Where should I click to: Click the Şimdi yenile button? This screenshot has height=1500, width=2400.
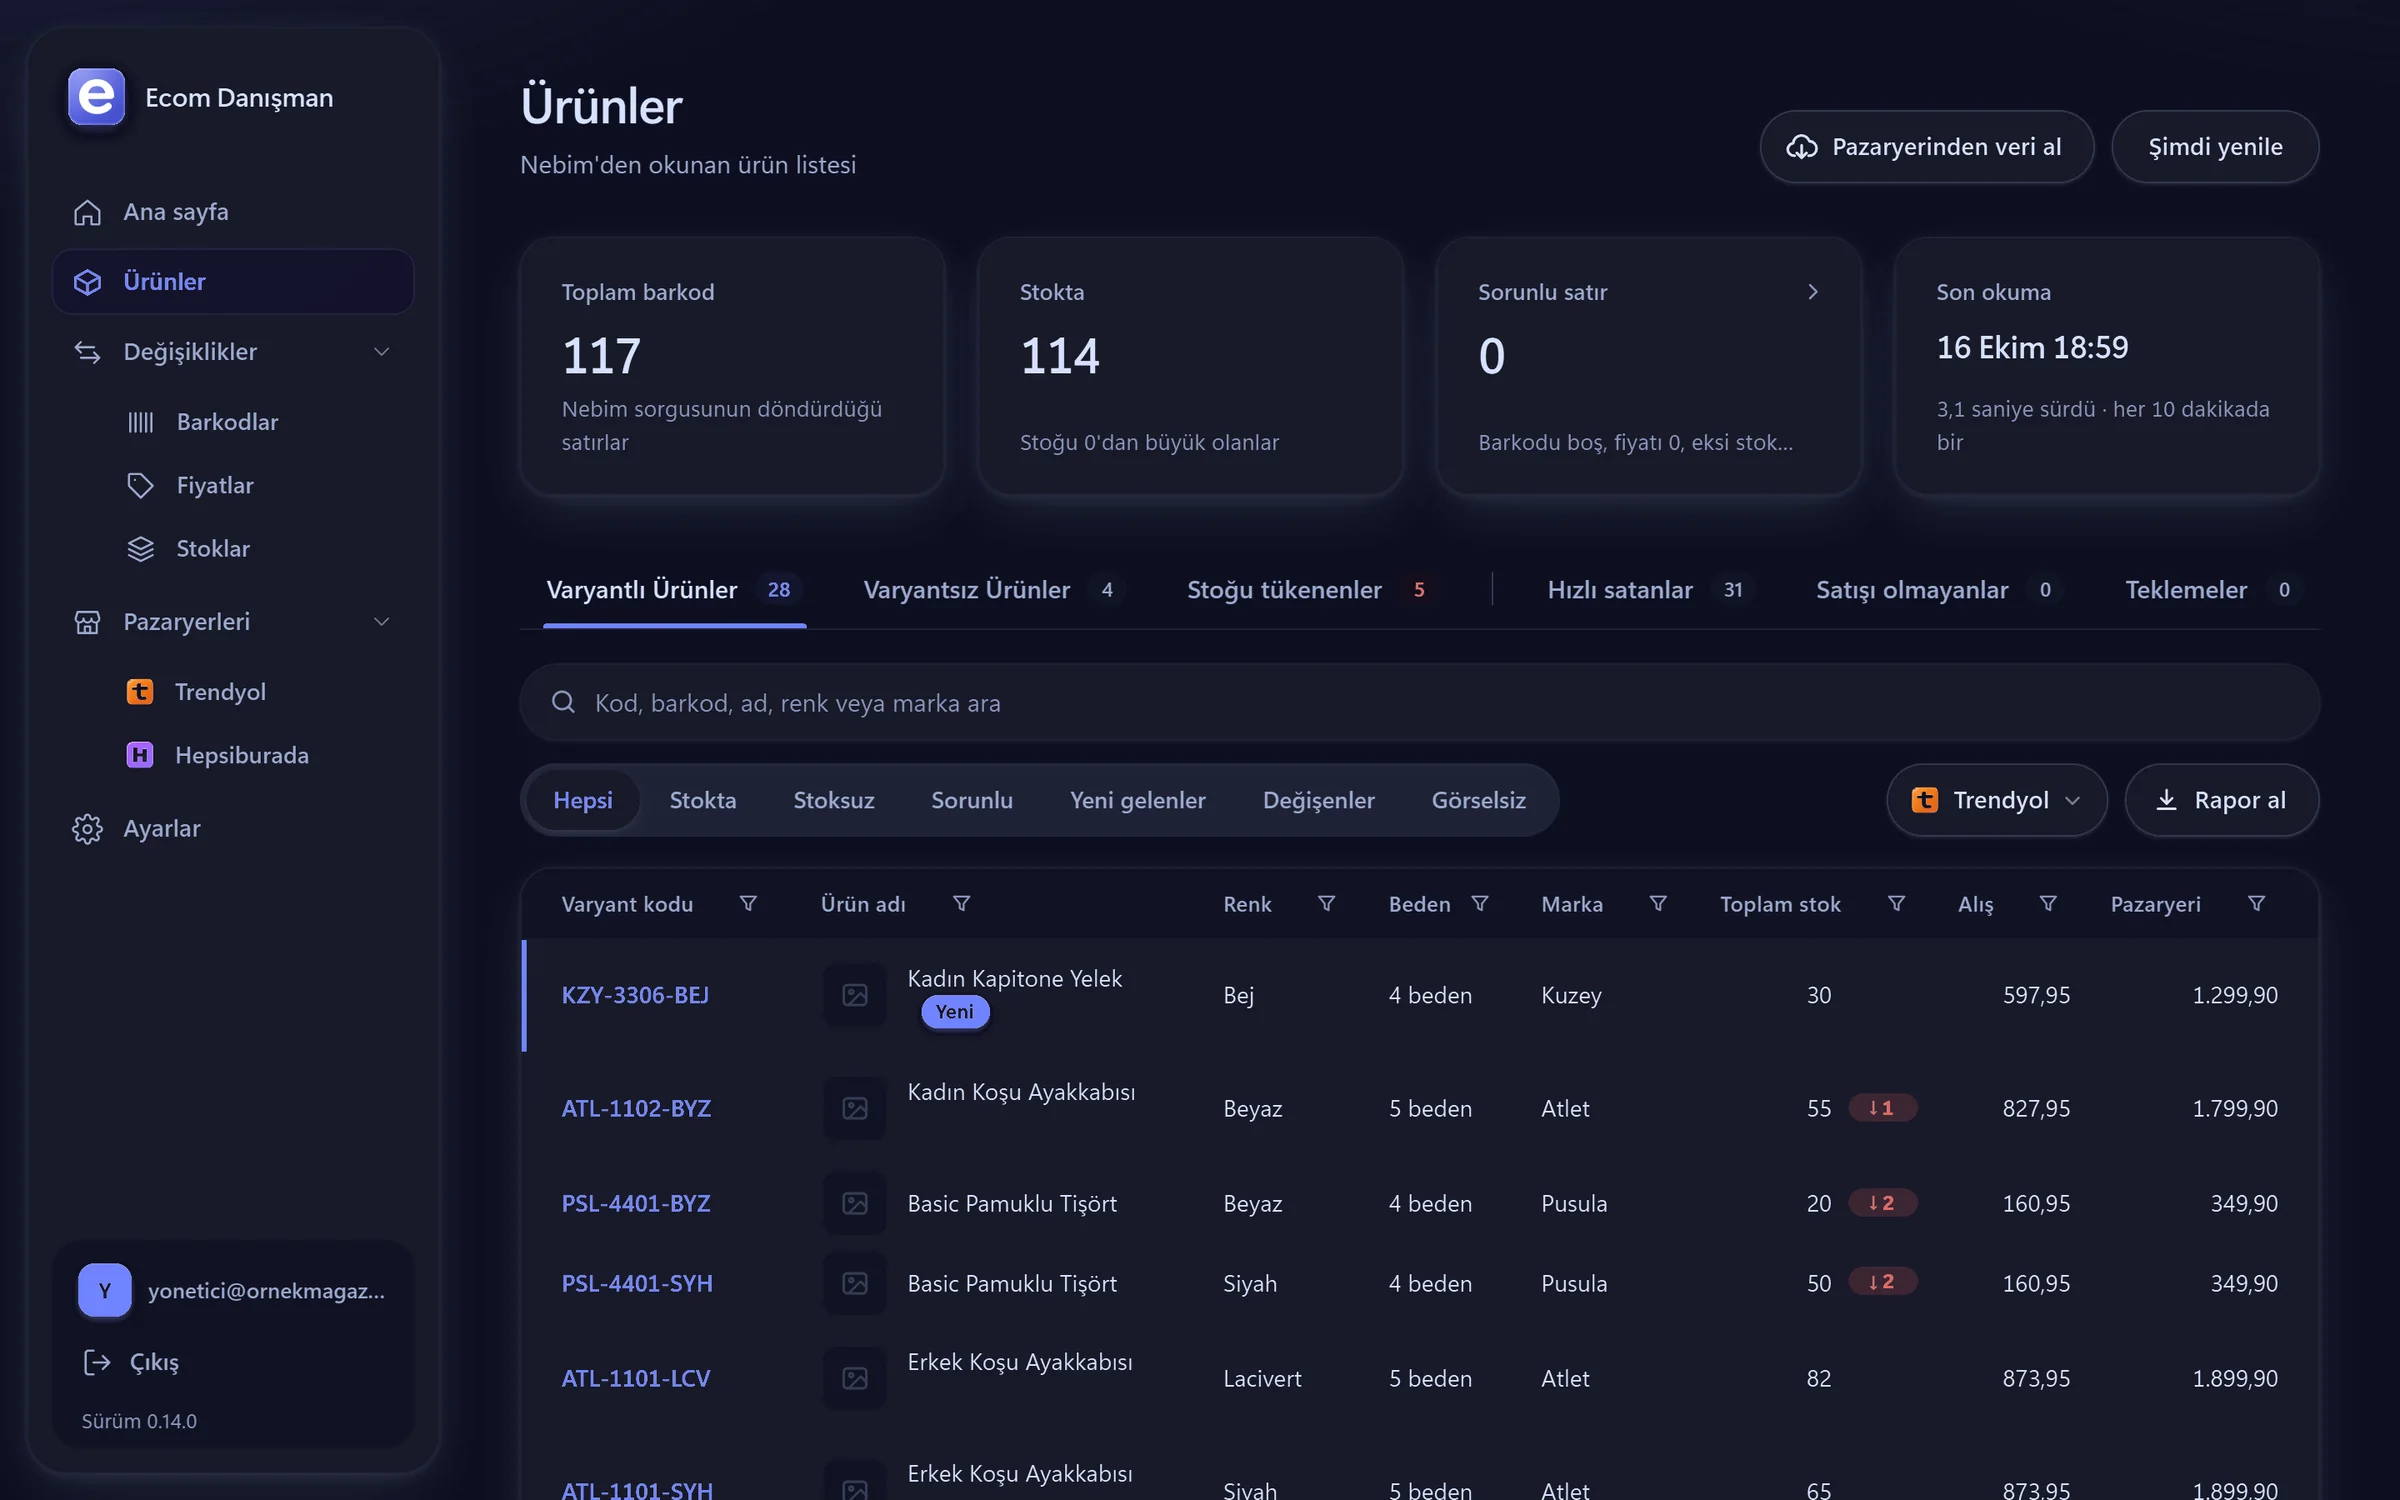2215,147
